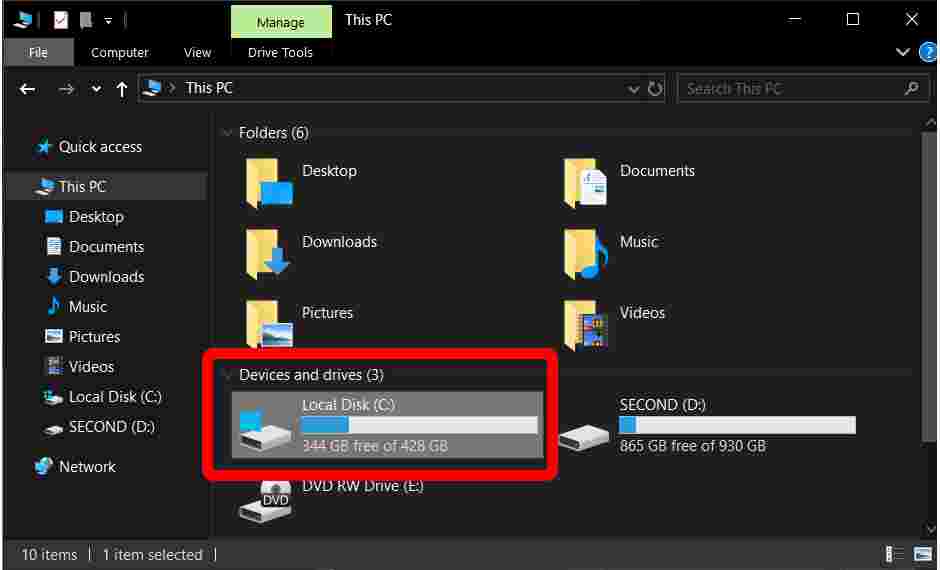The width and height of the screenshot is (940, 570).
Task: Open Documents folder in Folders group
Action: point(629,183)
